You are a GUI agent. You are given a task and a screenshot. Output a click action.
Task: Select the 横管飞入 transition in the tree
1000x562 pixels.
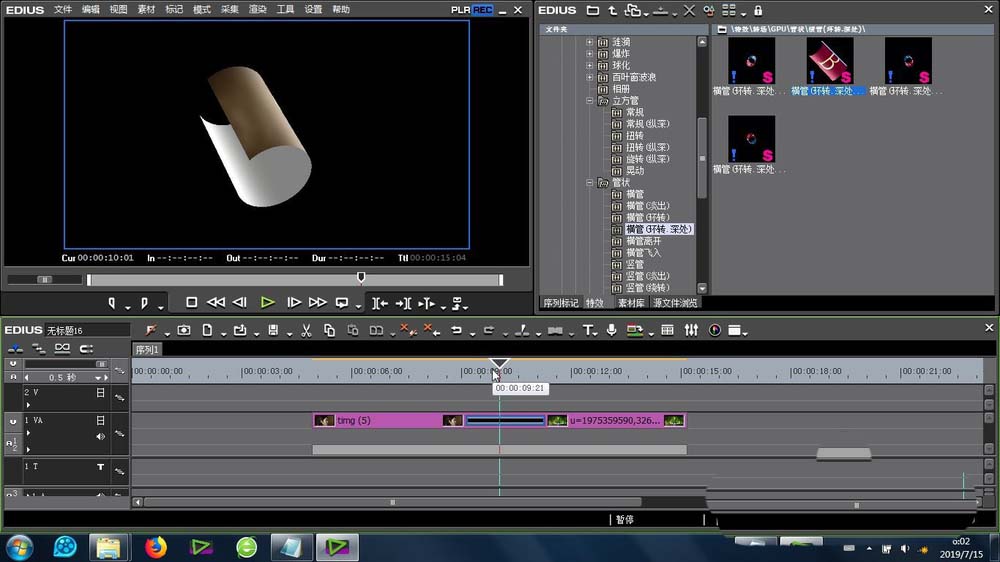point(642,252)
